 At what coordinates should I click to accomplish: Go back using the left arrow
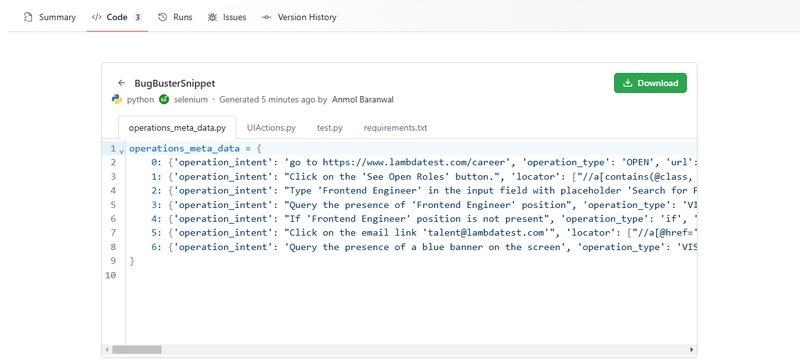121,83
